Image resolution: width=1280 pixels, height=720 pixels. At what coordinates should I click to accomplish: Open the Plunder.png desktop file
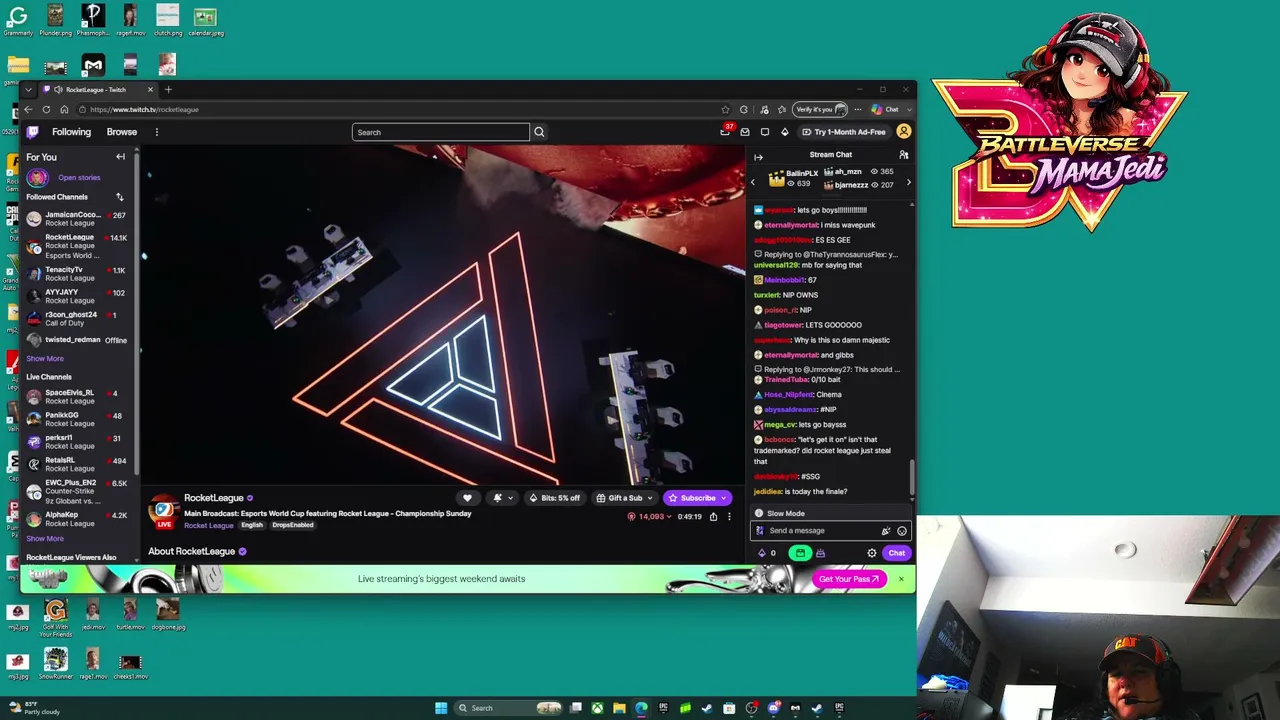(x=55, y=20)
